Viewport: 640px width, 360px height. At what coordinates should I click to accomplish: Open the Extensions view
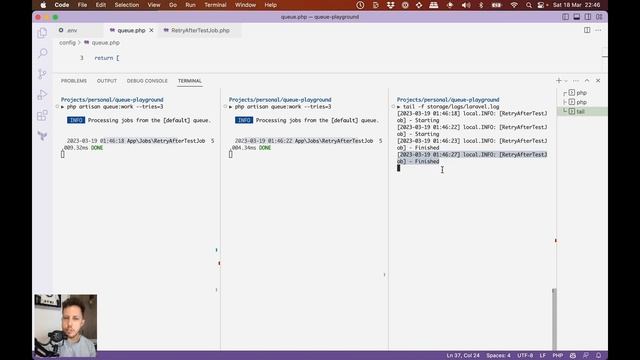[42, 116]
